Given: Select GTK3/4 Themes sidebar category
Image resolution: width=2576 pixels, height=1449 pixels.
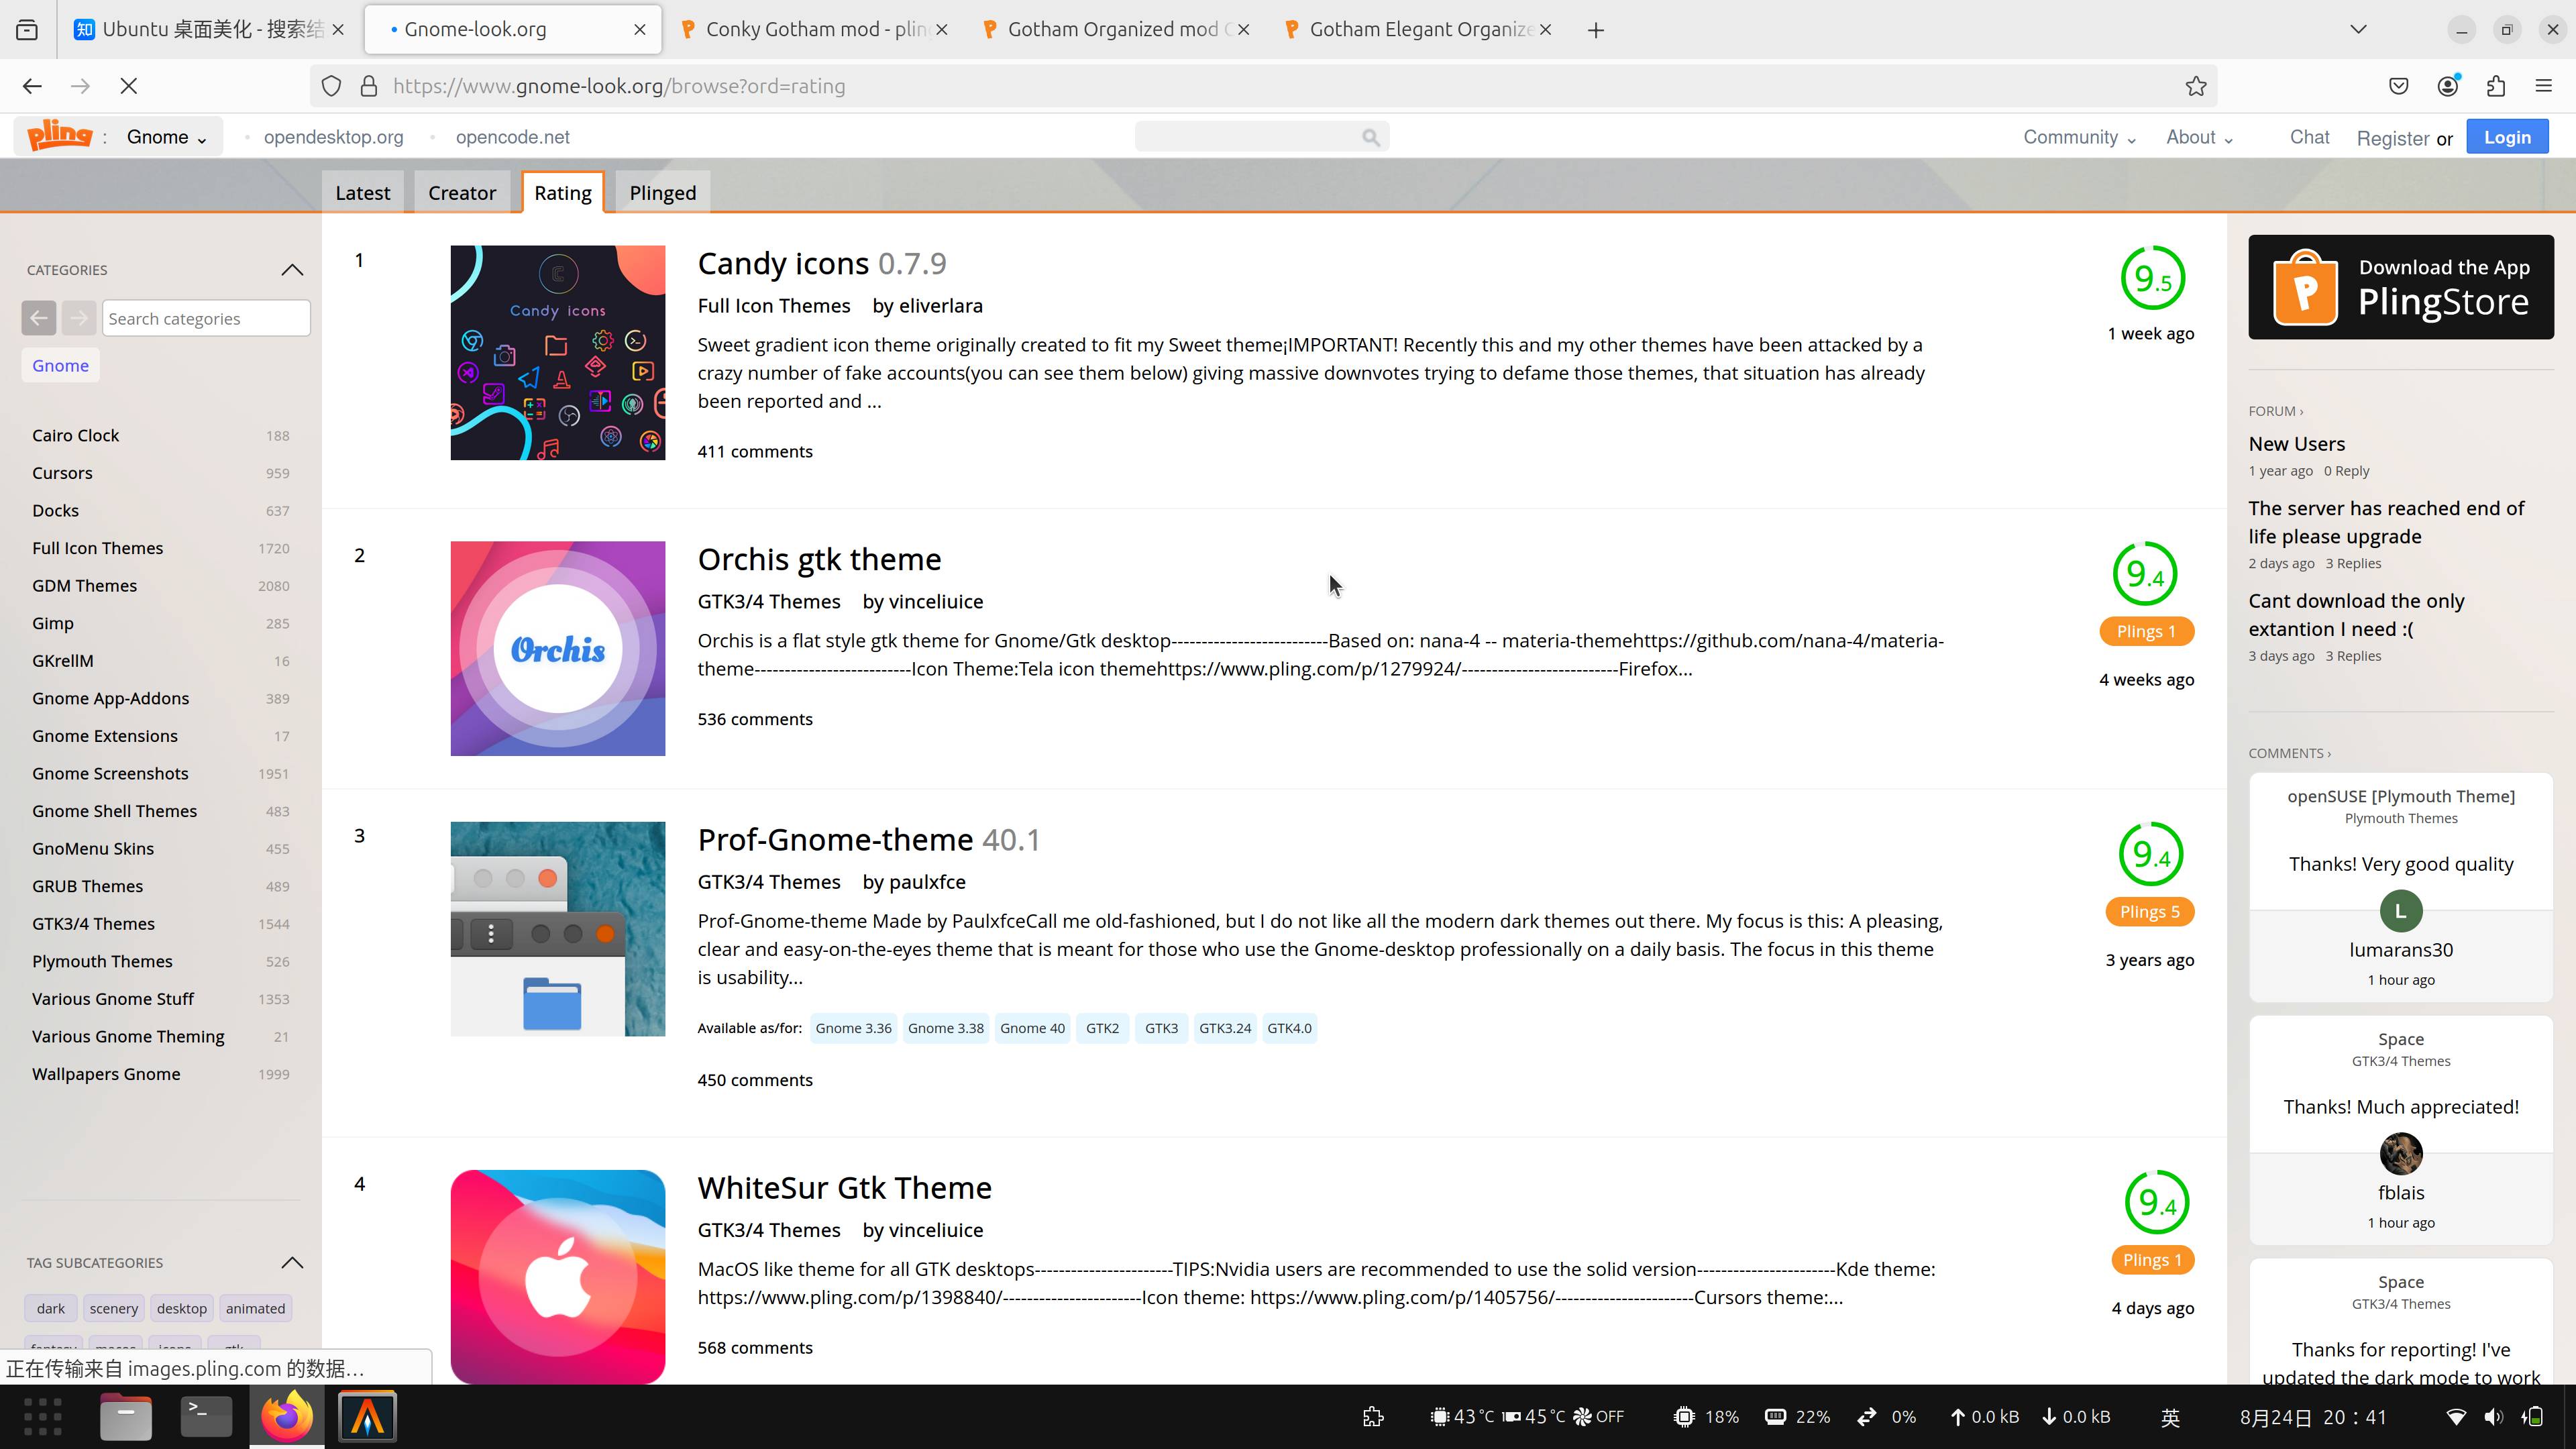Looking at the screenshot, I should [93, 923].
